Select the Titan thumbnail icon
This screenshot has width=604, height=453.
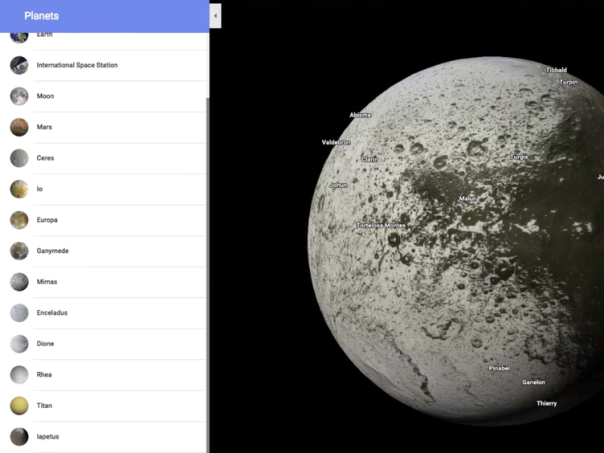tap(19, 405)
